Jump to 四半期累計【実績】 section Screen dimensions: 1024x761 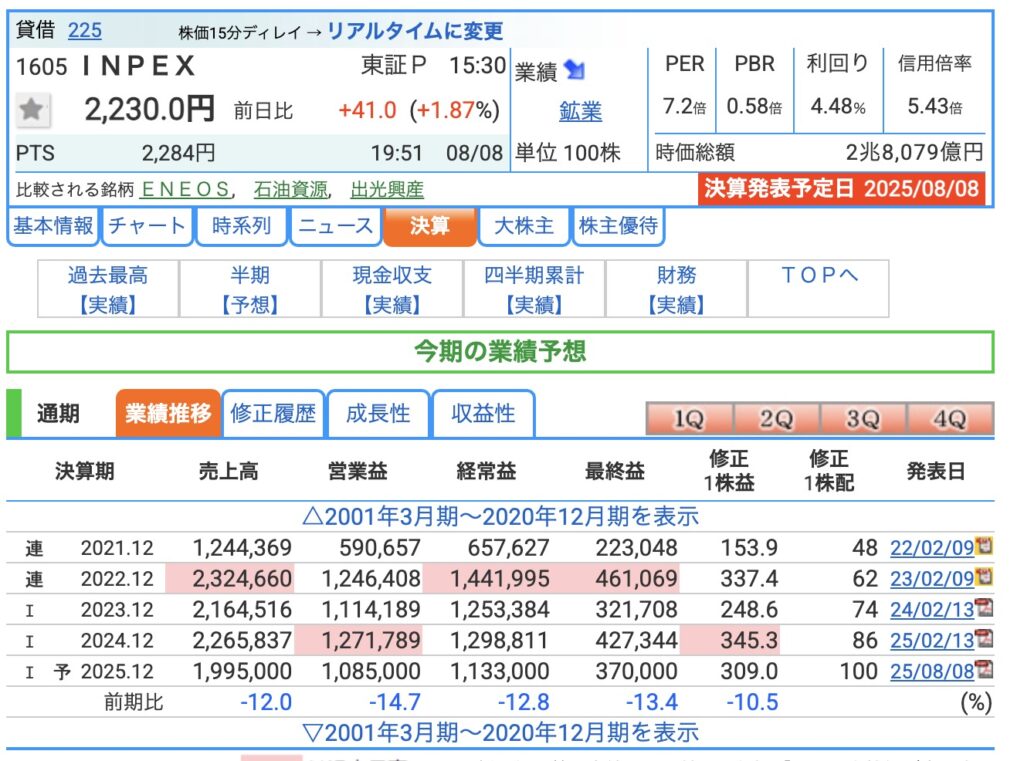click(534, 289)
